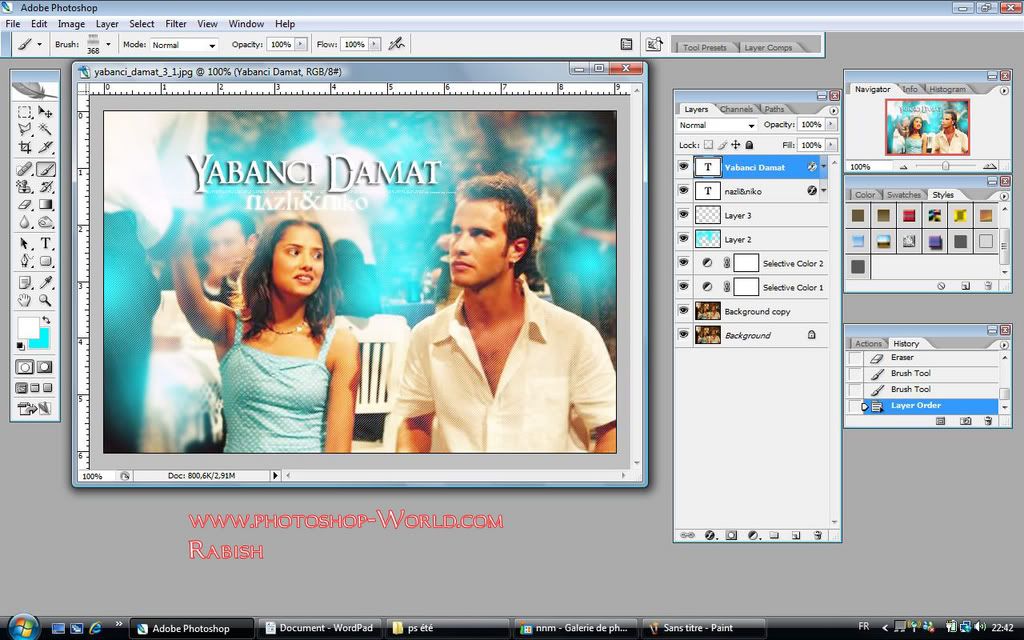This screenshot has height=640, width=1024.
Task: Open the Brush preset picker dropdown
Action: (x=108, y=44)
